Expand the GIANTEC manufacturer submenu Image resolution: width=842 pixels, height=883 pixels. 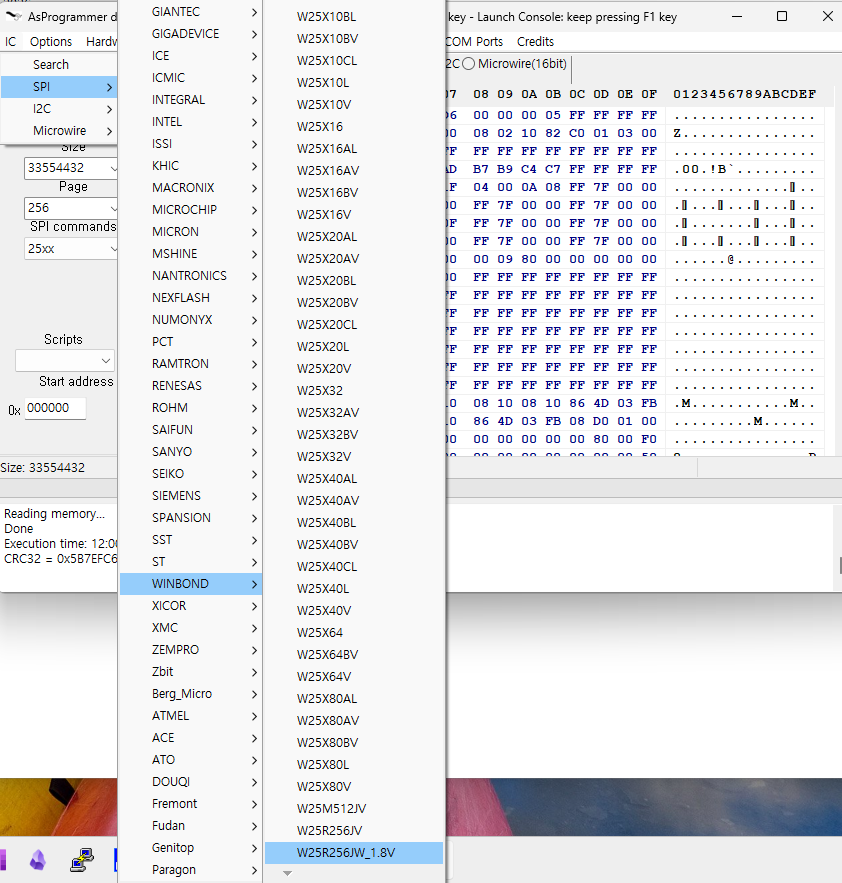pyautogui.click(x=191, y=12)
